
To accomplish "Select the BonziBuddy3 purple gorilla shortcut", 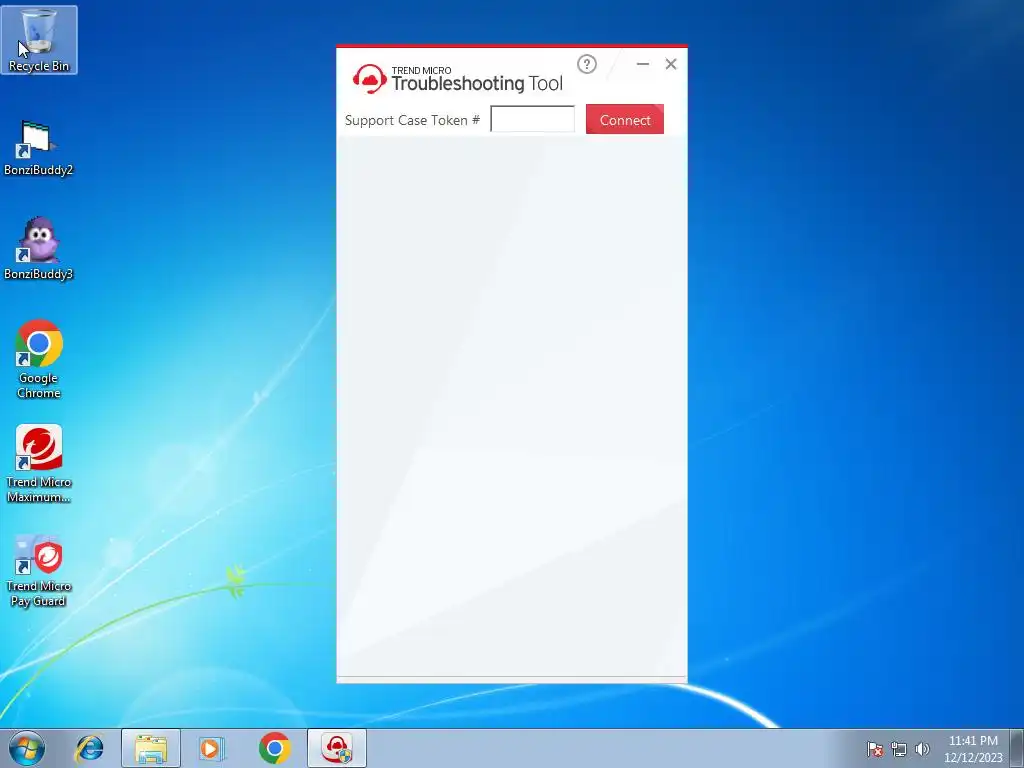I will tap(39, 249).
